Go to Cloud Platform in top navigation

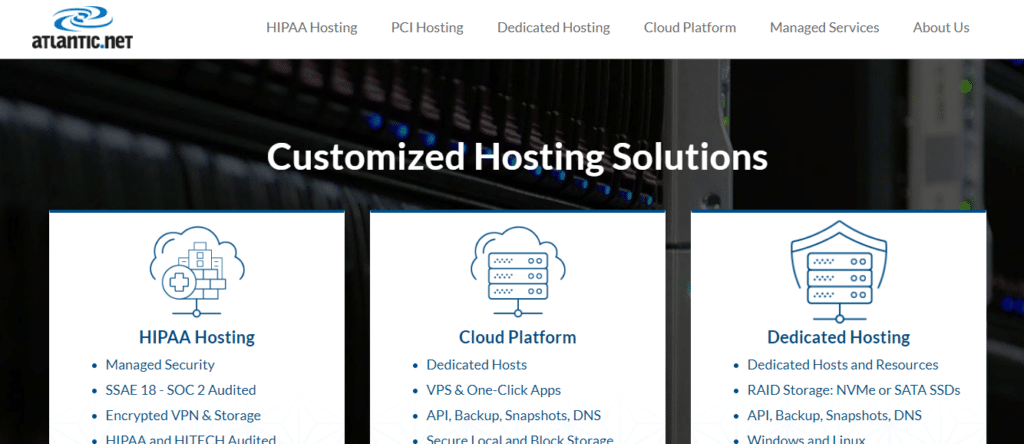pos(690,28)
